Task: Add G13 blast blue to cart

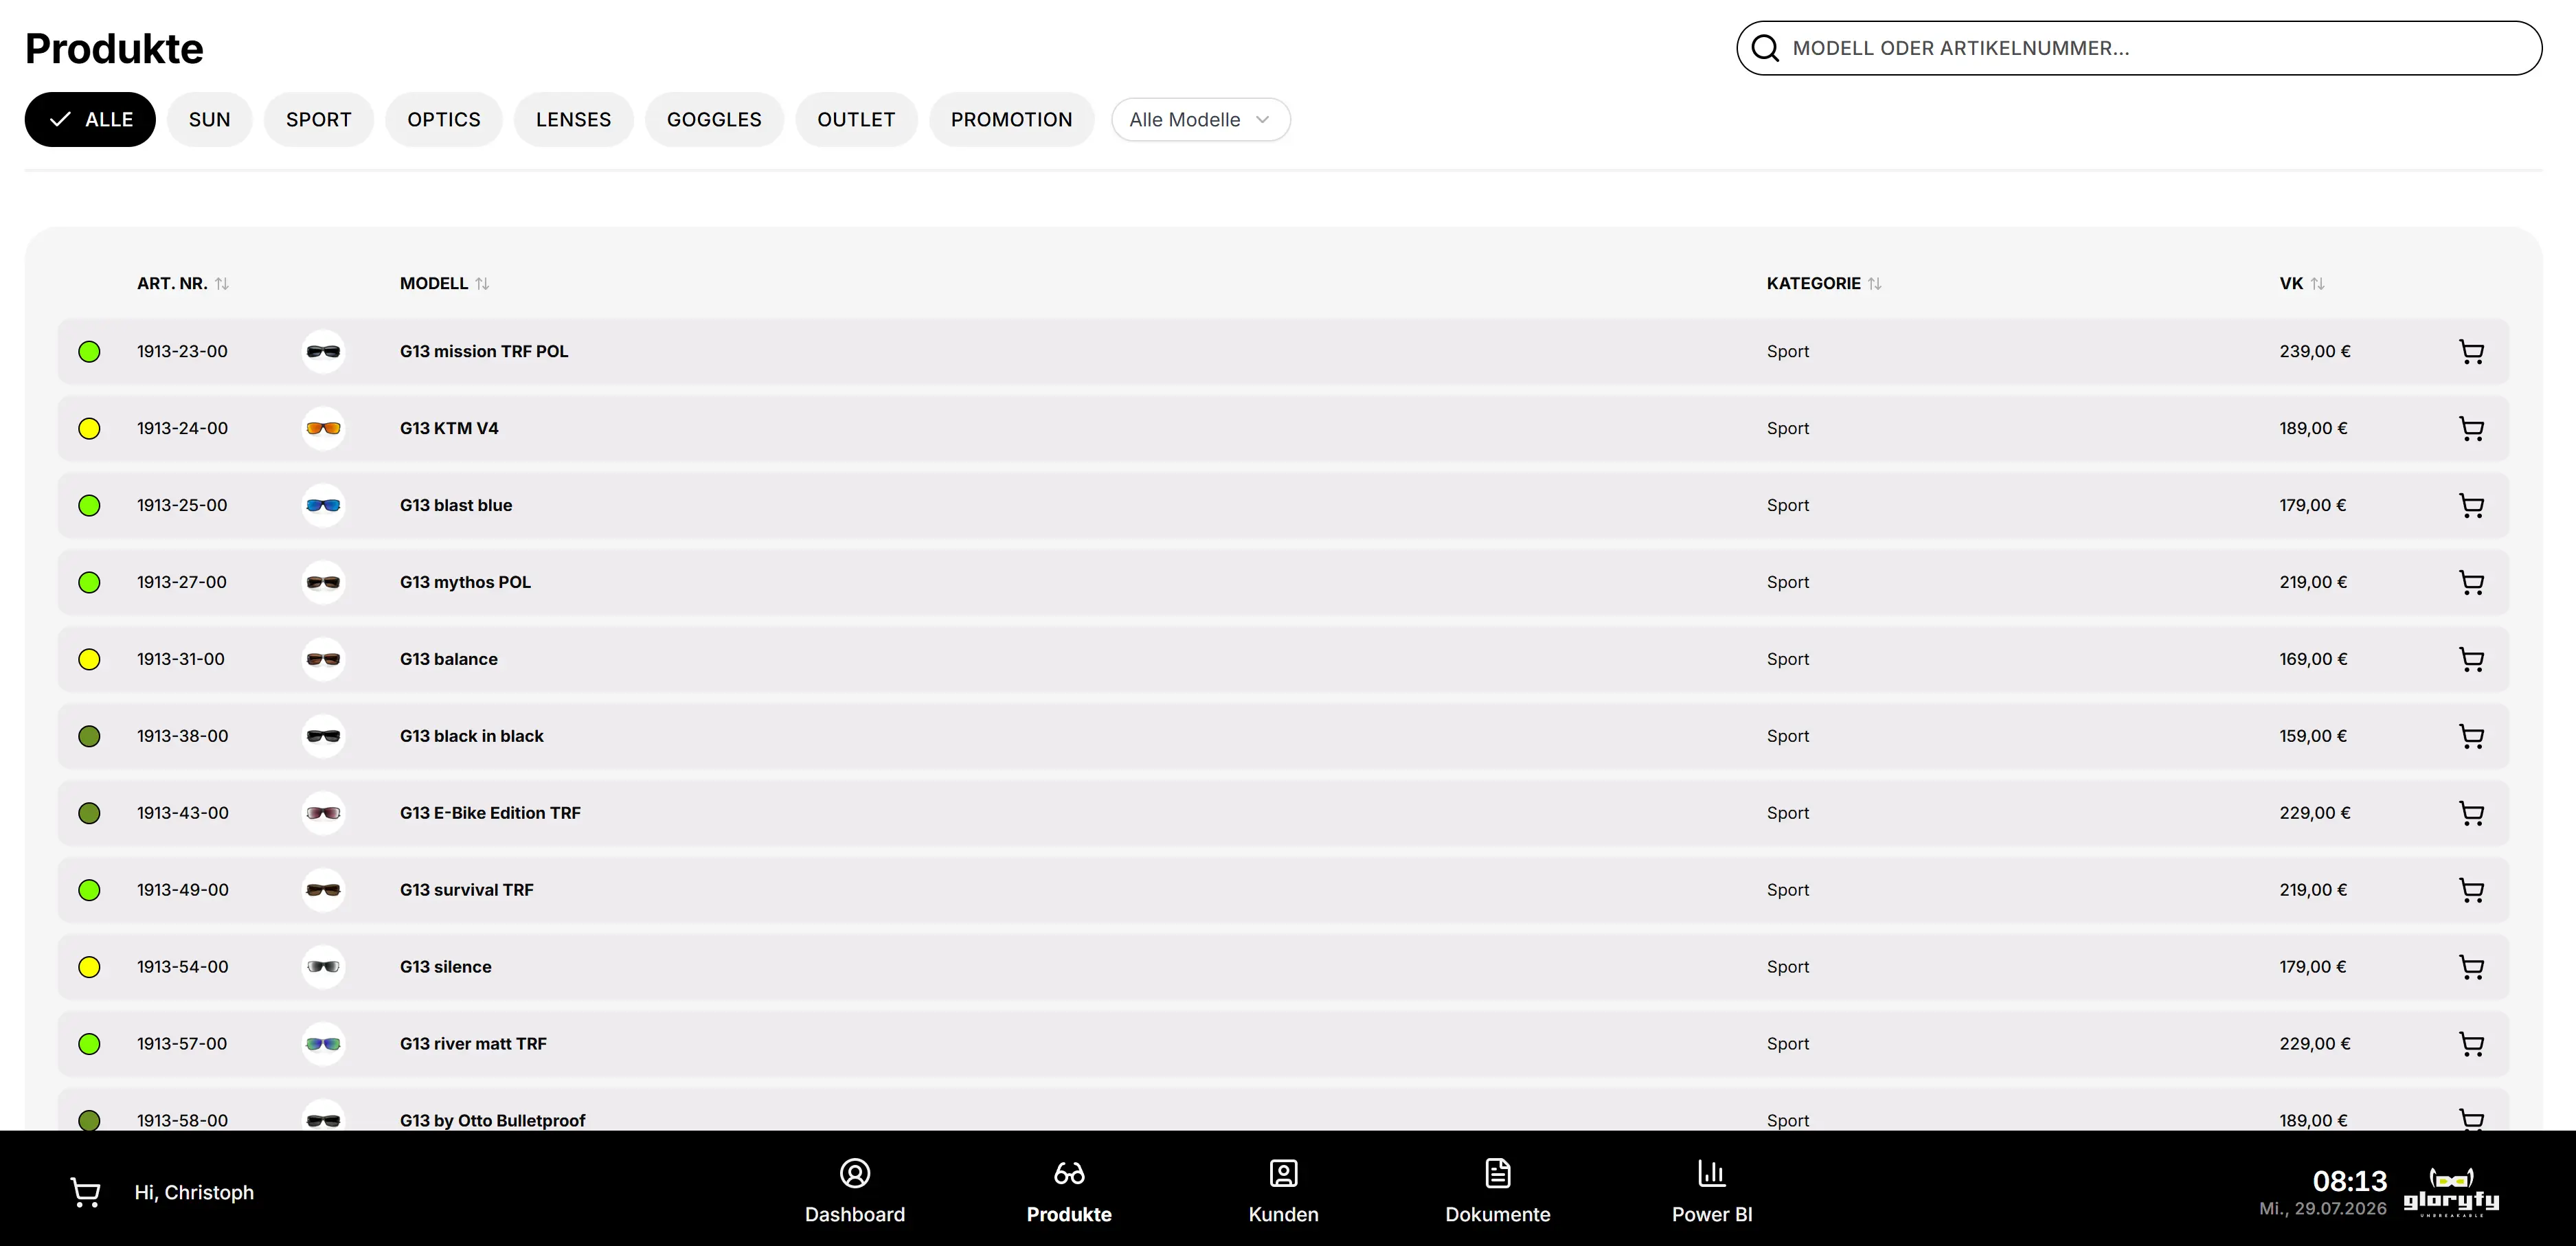Action: pyautogui.click(x=2471, y=506)
